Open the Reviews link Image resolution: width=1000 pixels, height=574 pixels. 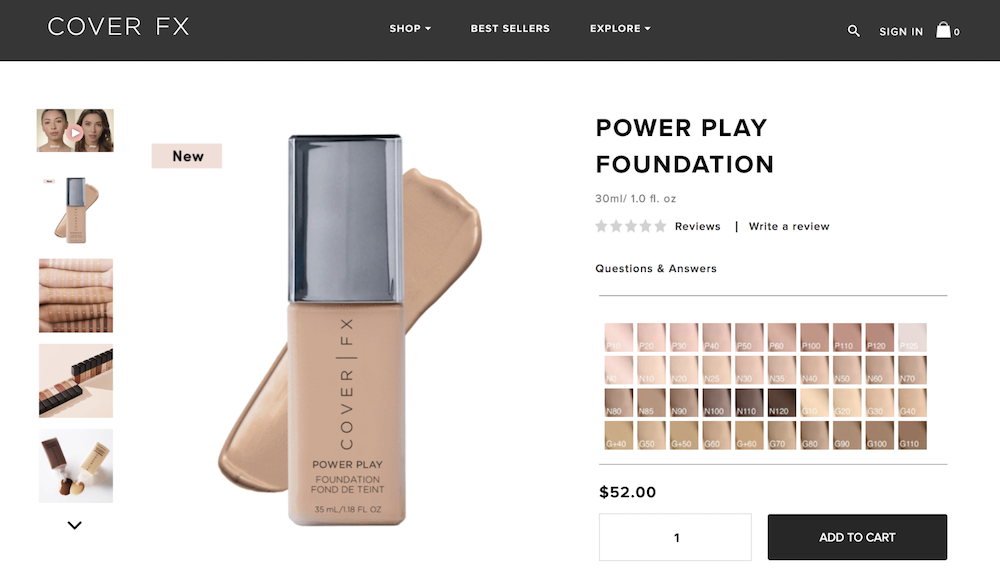tap(698, 226)
